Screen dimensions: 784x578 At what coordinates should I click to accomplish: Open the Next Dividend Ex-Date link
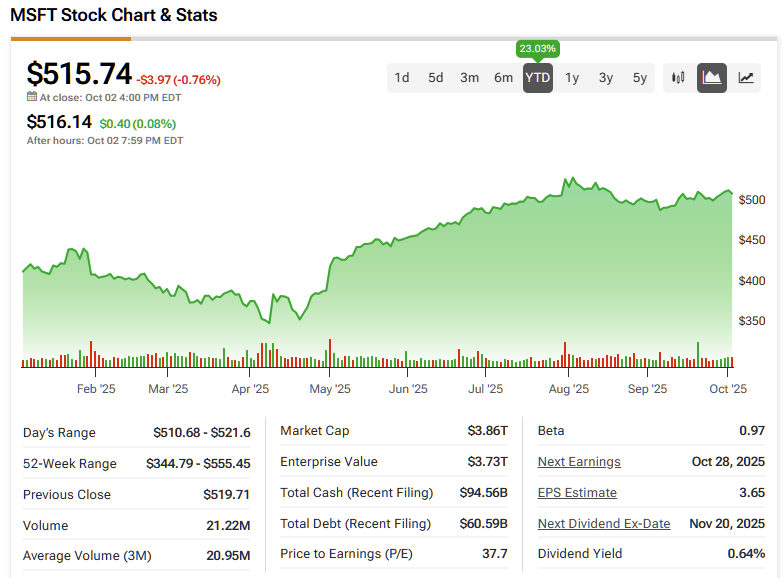click(604, 523)
